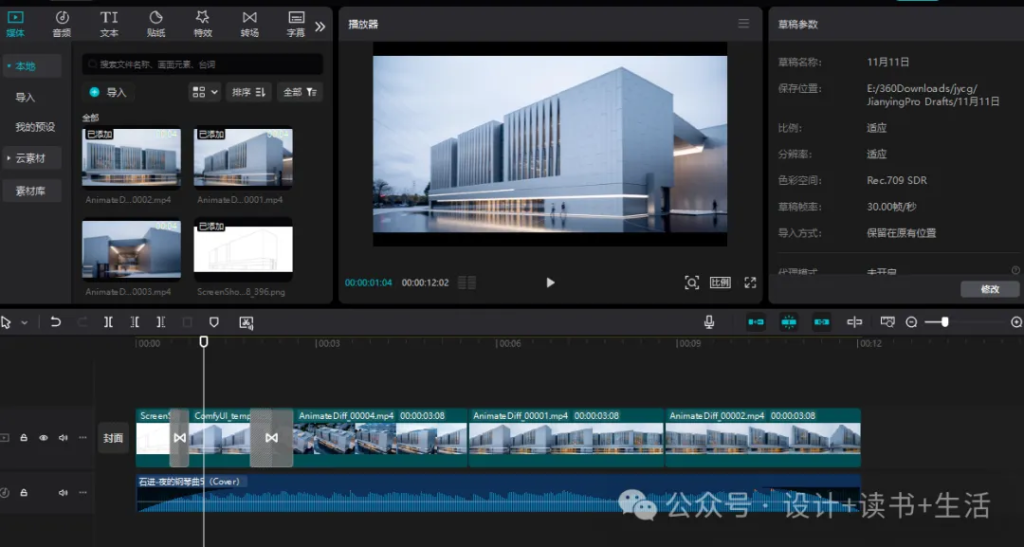Click the undo arrow in timeline toolbar
Screen dimensions: 1024x547
pos(56,322)
